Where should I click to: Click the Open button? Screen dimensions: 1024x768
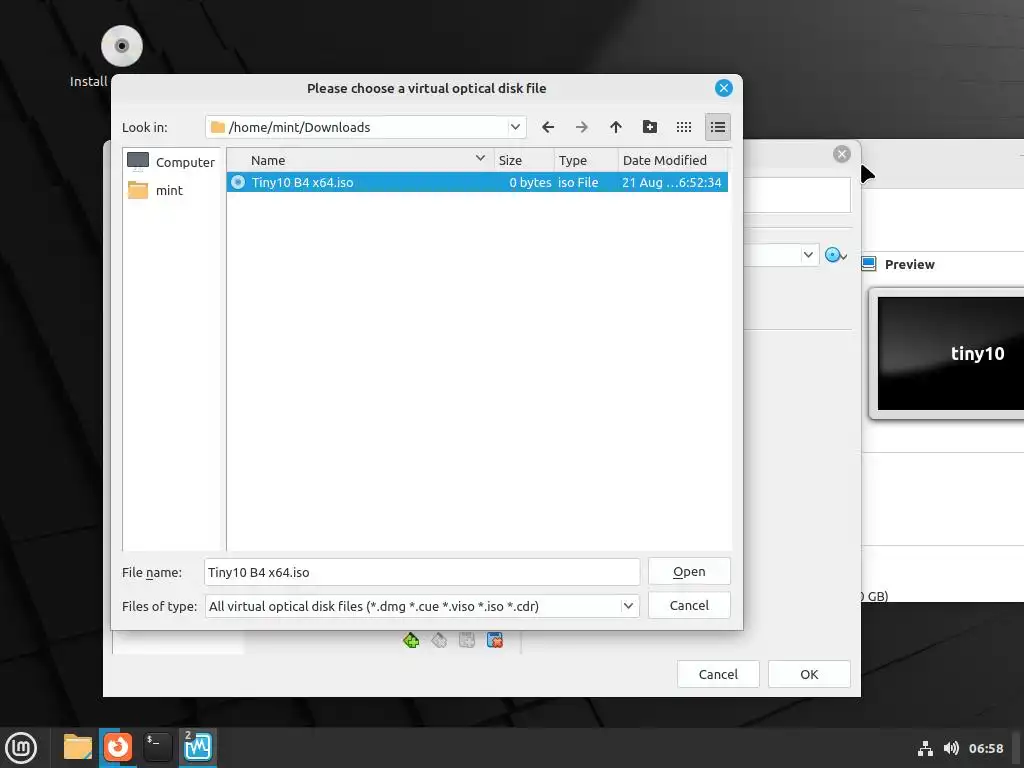click(x=689, y=571)
